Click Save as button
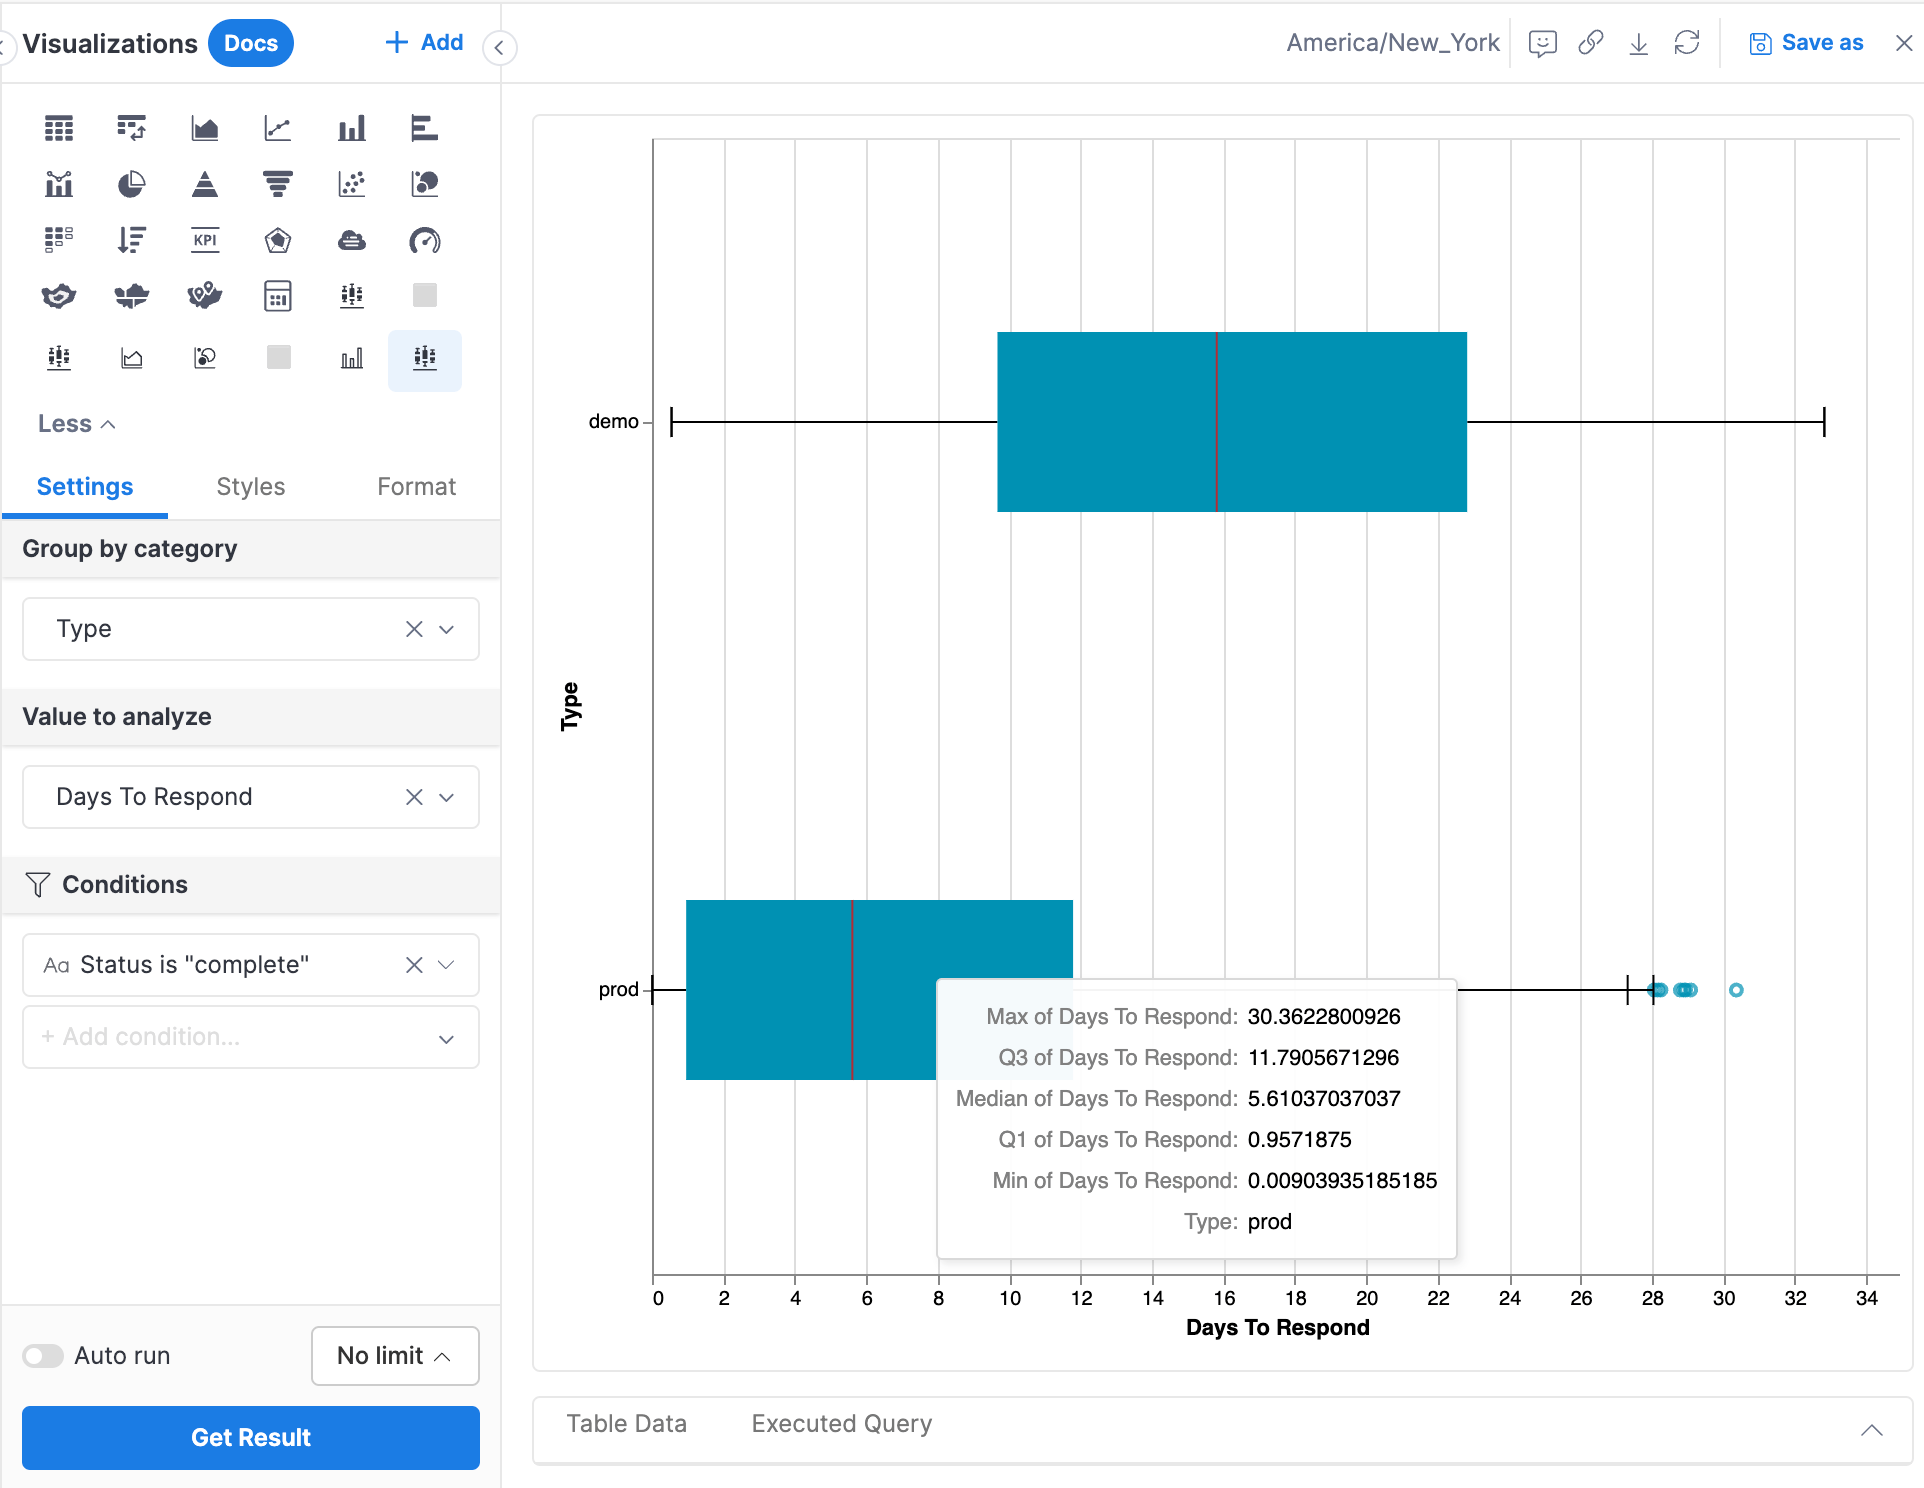 click(1806, 43)
